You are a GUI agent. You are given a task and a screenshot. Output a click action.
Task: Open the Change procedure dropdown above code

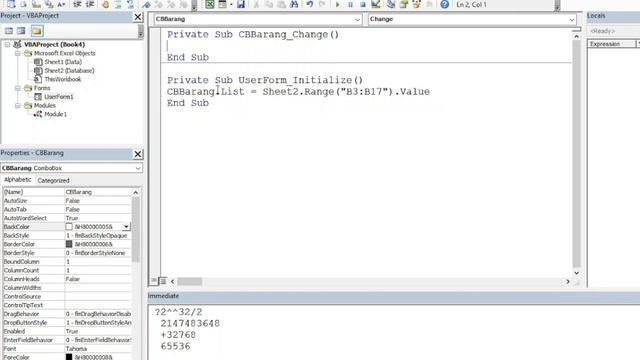(571, 19)
